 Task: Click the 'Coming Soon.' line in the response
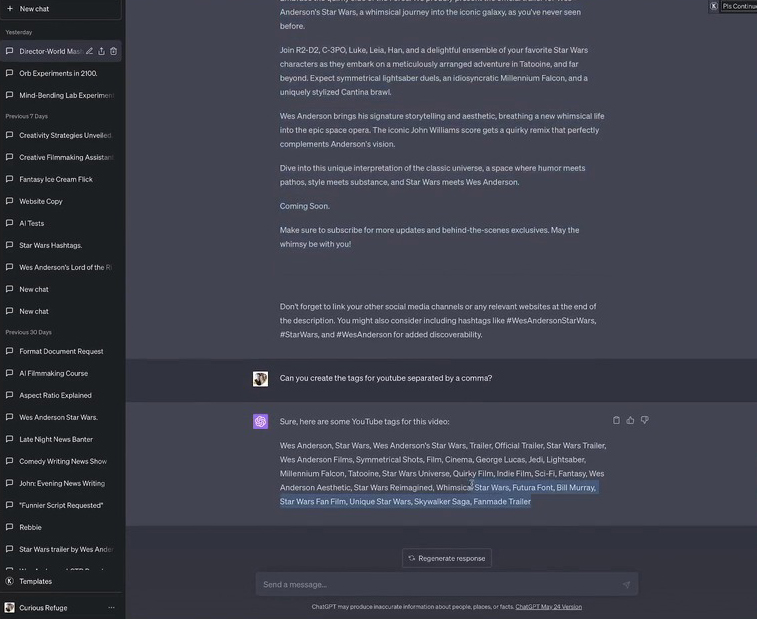(x=305, y=206)
